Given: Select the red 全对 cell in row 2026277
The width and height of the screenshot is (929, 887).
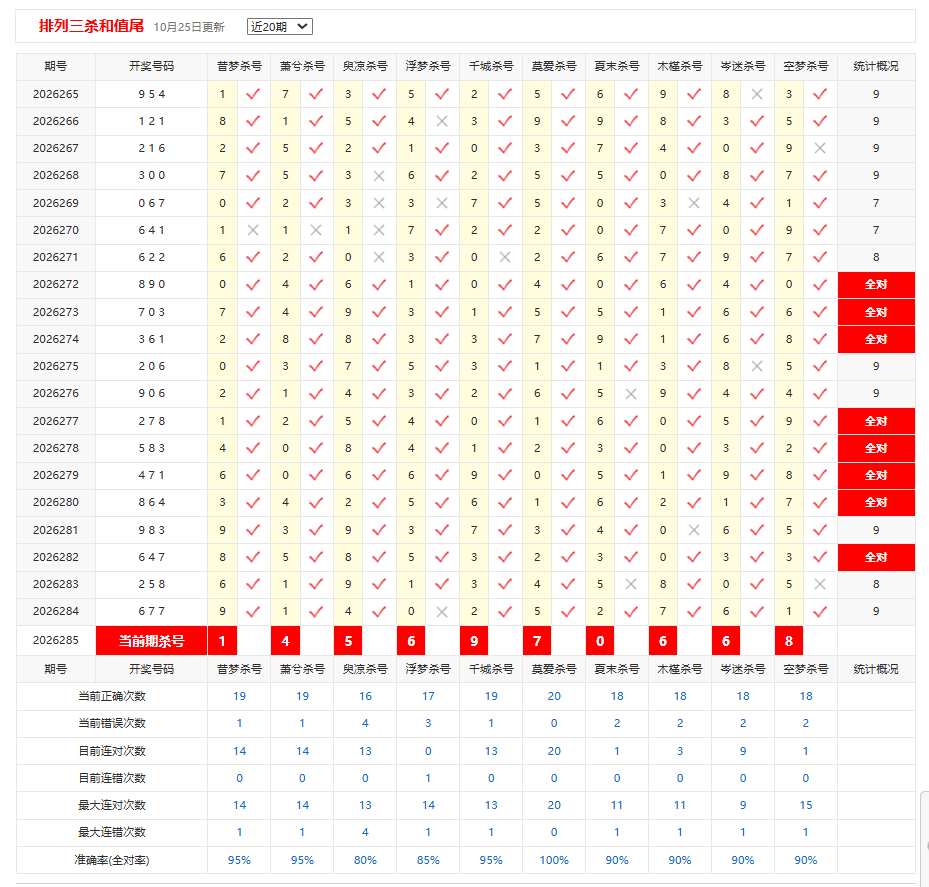Looking at the screenshot, I should pyautogui.click(x=876, y=421).
